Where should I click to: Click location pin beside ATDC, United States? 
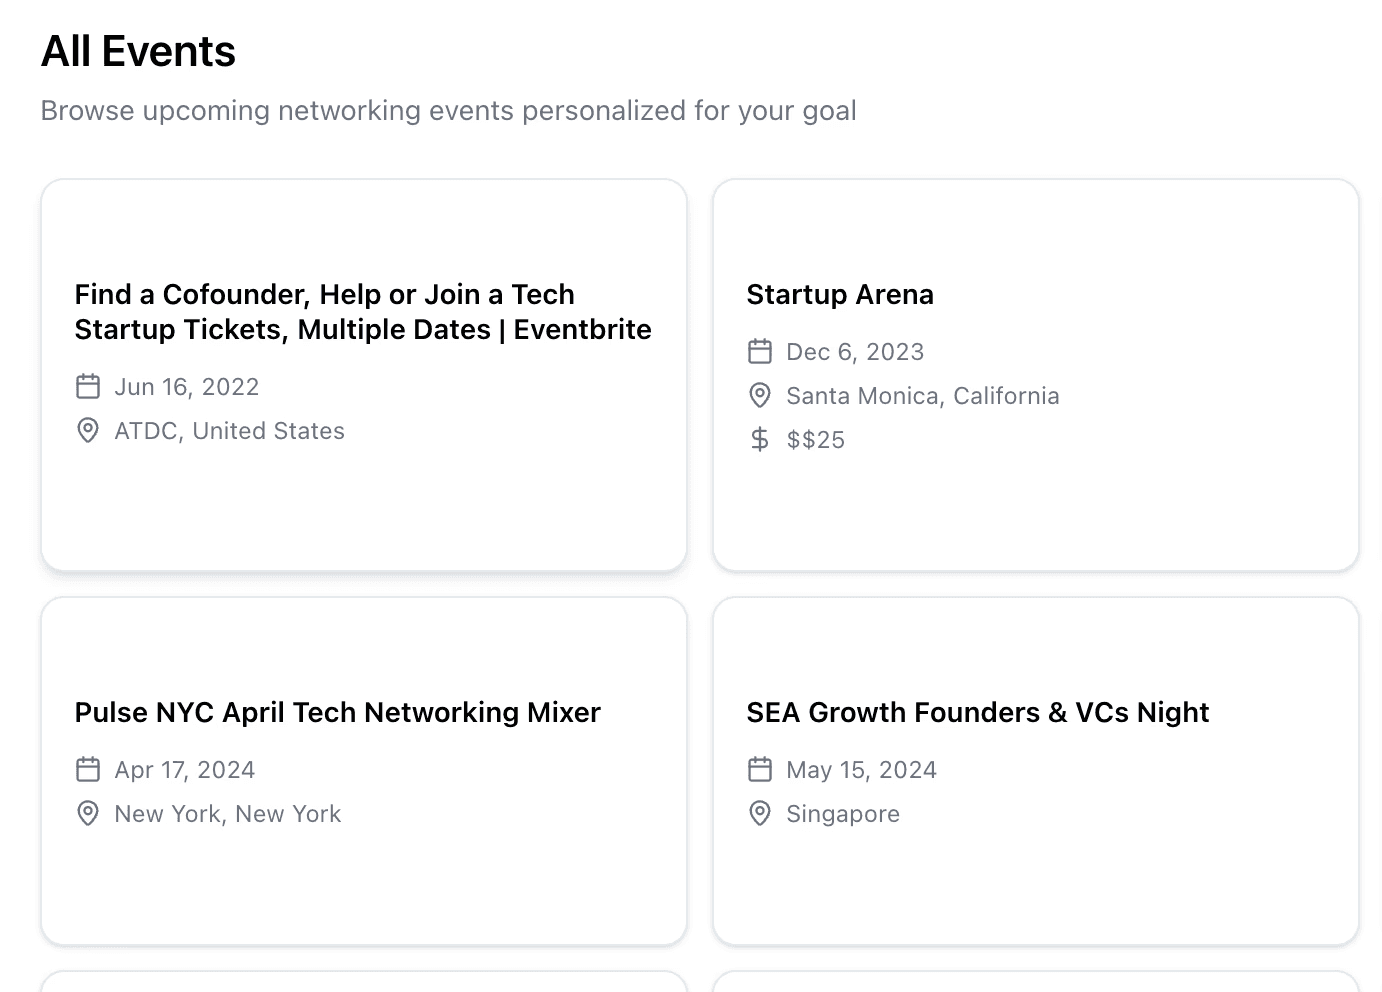pyautogui.click(x=88, y=430)
